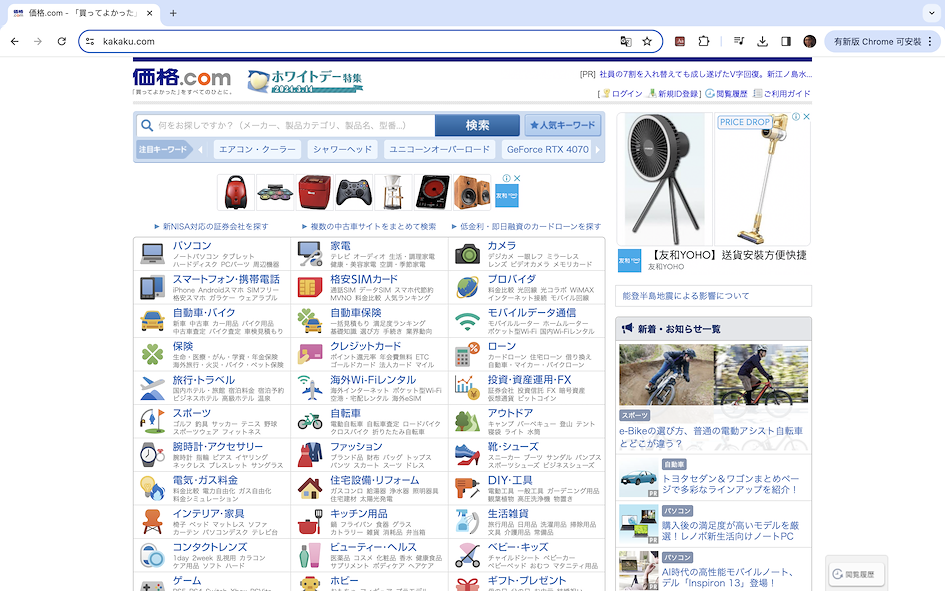This screenshot has height=591, width=945.
Task: Open the e-Bike article thumbnail image
Action: (714, 375)
